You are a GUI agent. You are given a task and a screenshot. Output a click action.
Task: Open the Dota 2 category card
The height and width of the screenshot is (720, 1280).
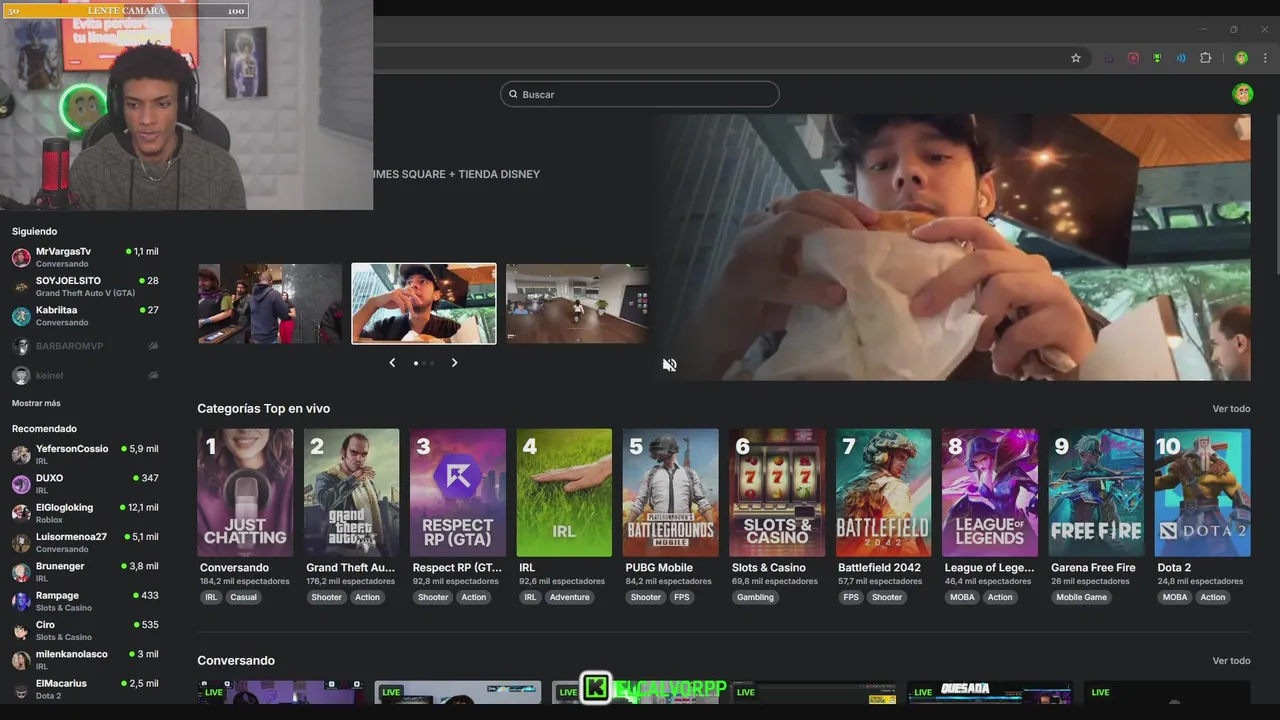click(1202, 492)
